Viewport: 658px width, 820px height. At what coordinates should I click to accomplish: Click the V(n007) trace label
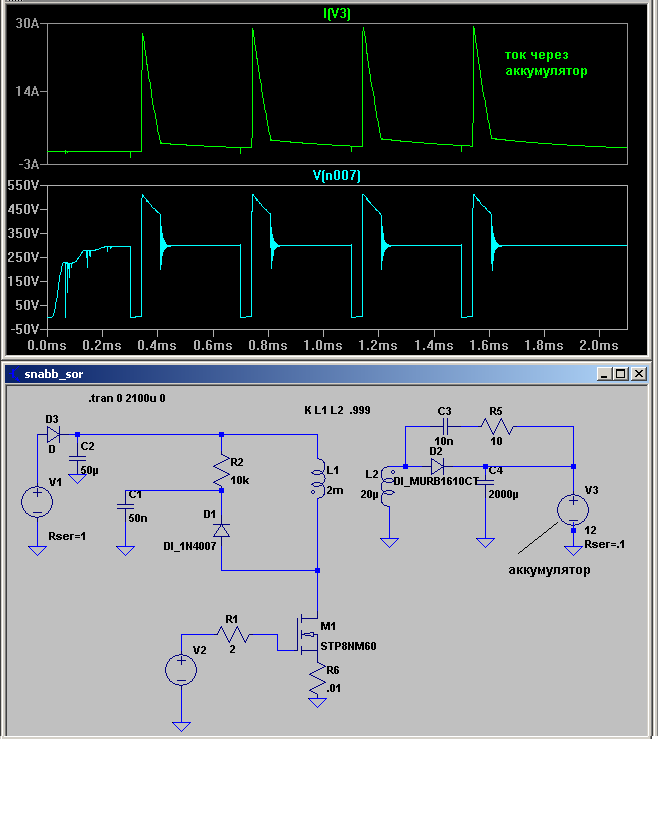coord(337,175)
